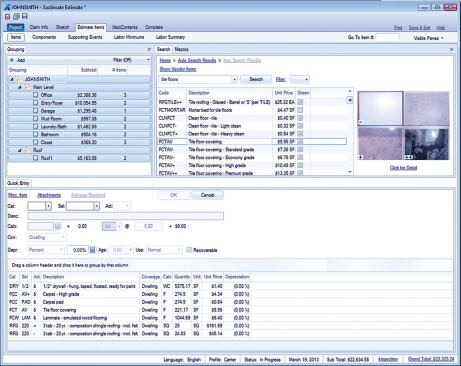Close the Grouping pane with its X
Viewport: 461px width, 366px height.
(x=149, y=49)
